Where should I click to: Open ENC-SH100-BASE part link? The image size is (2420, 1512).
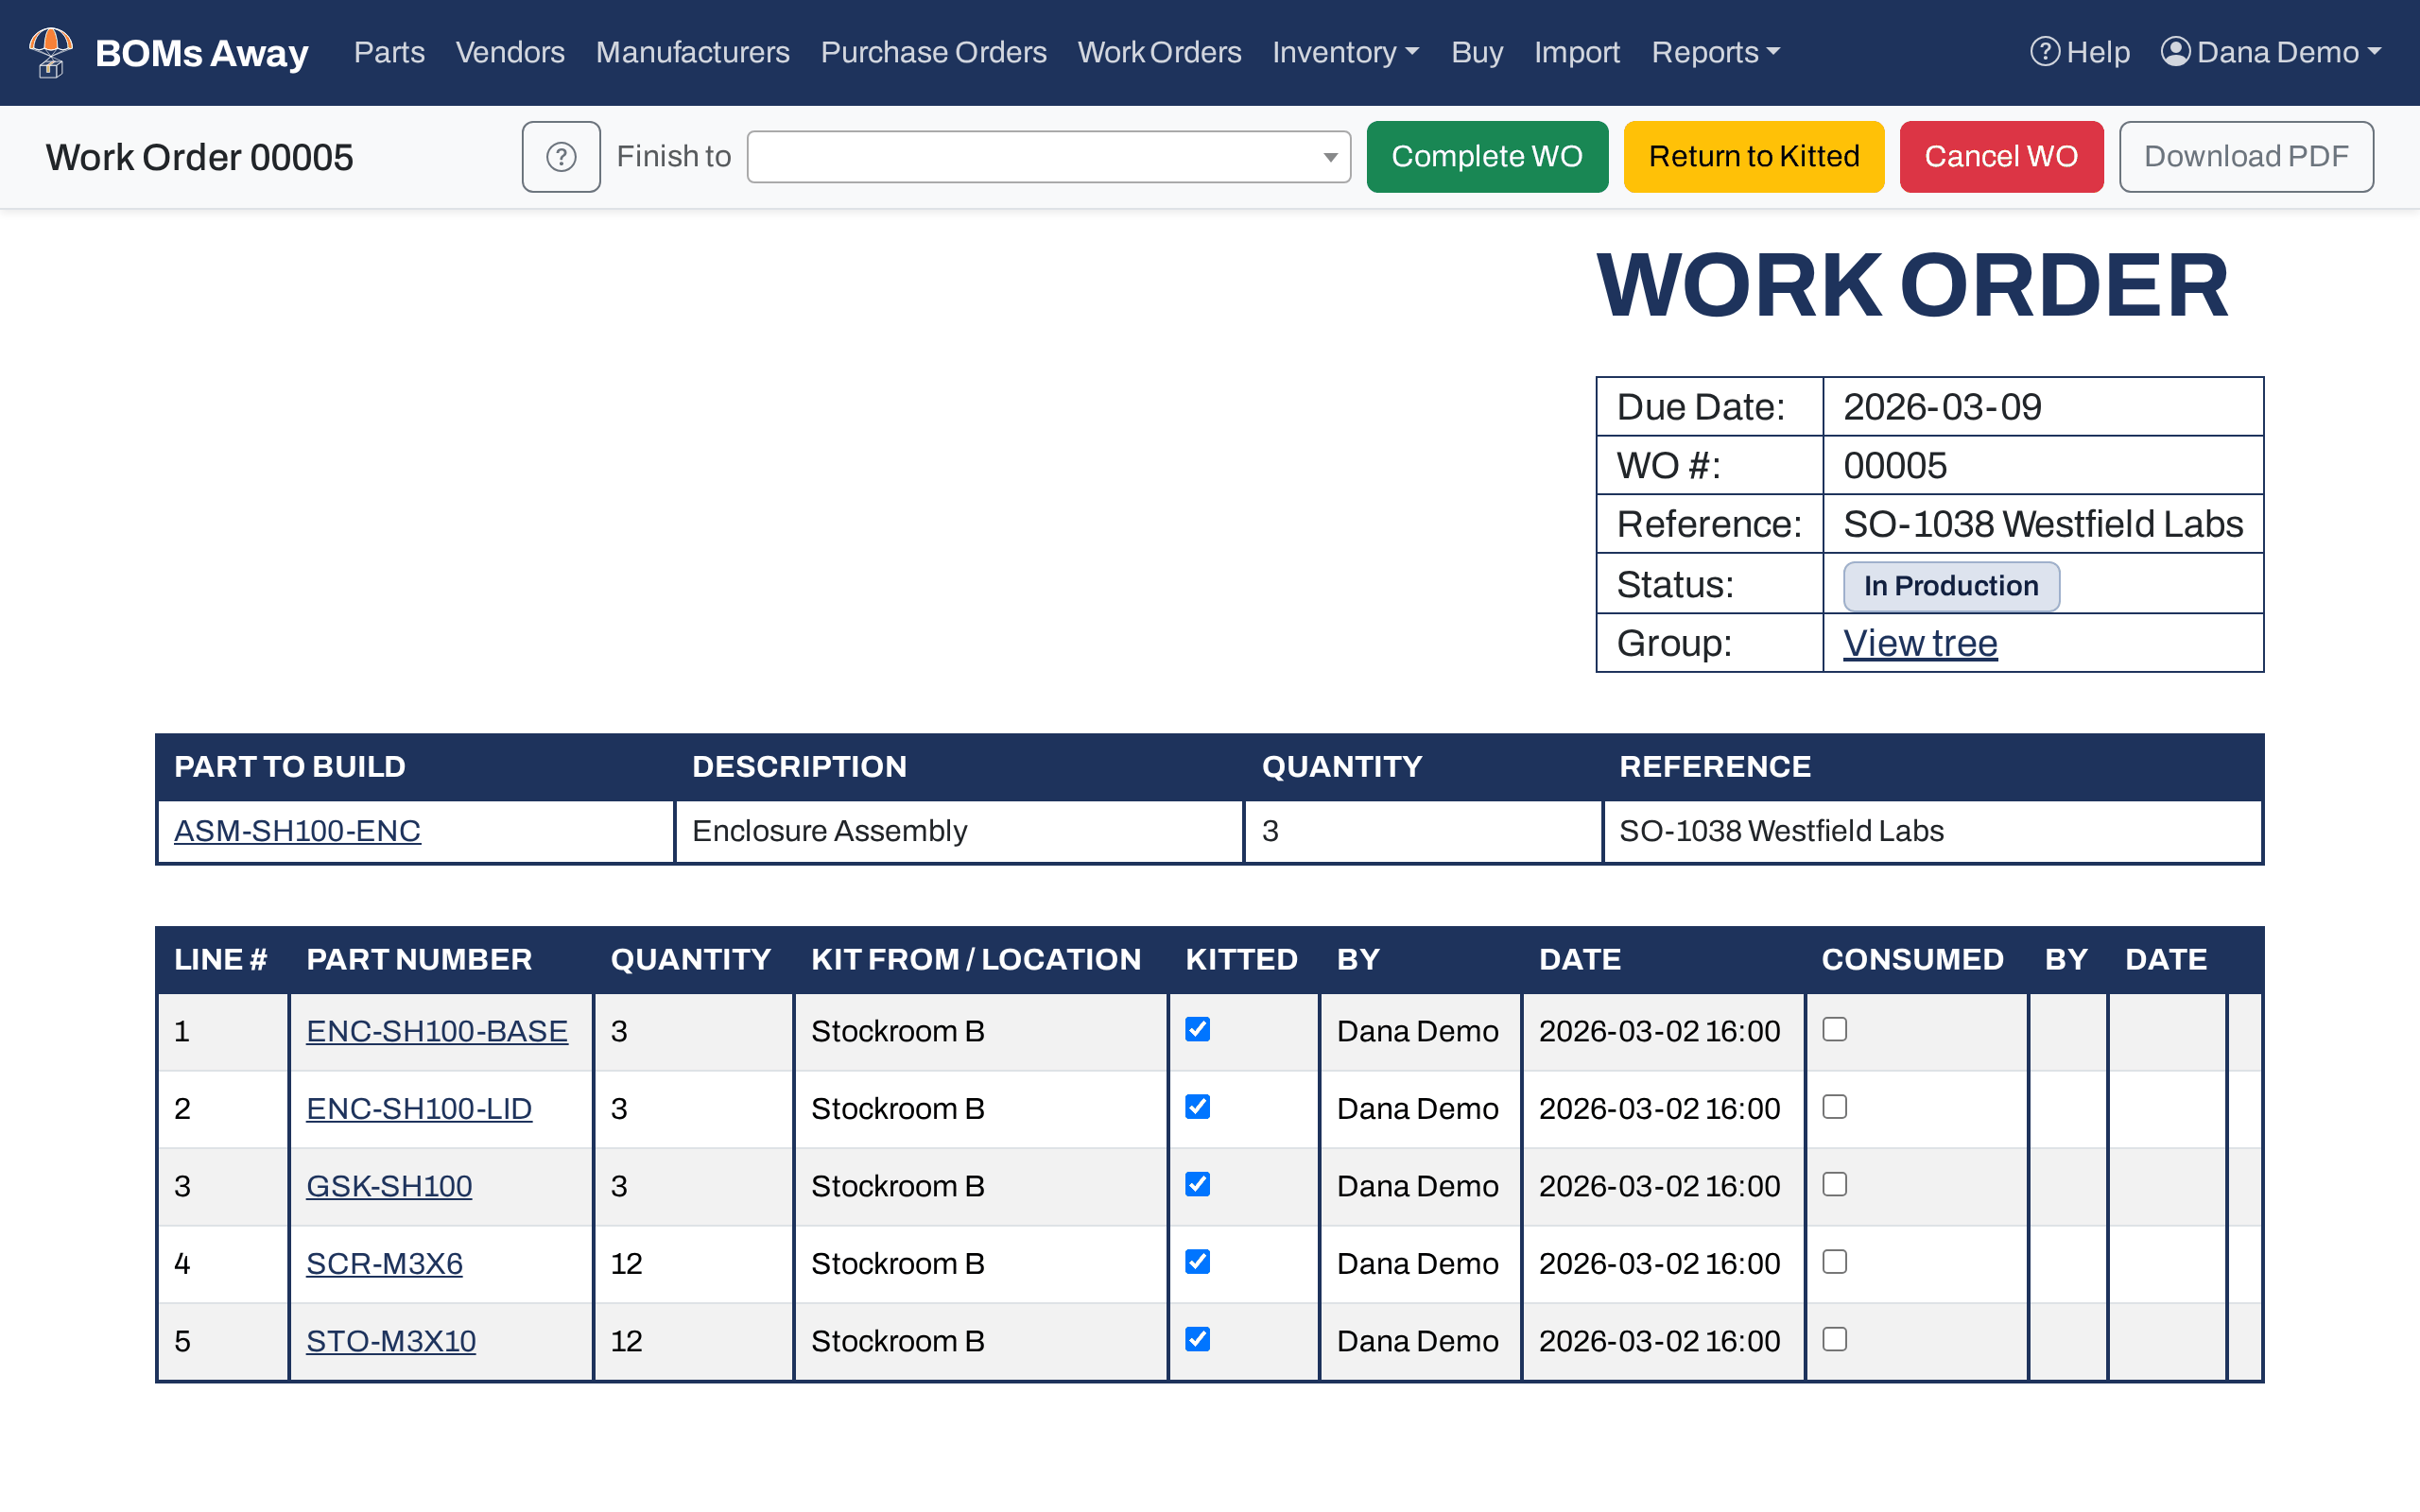point(437,1031)
